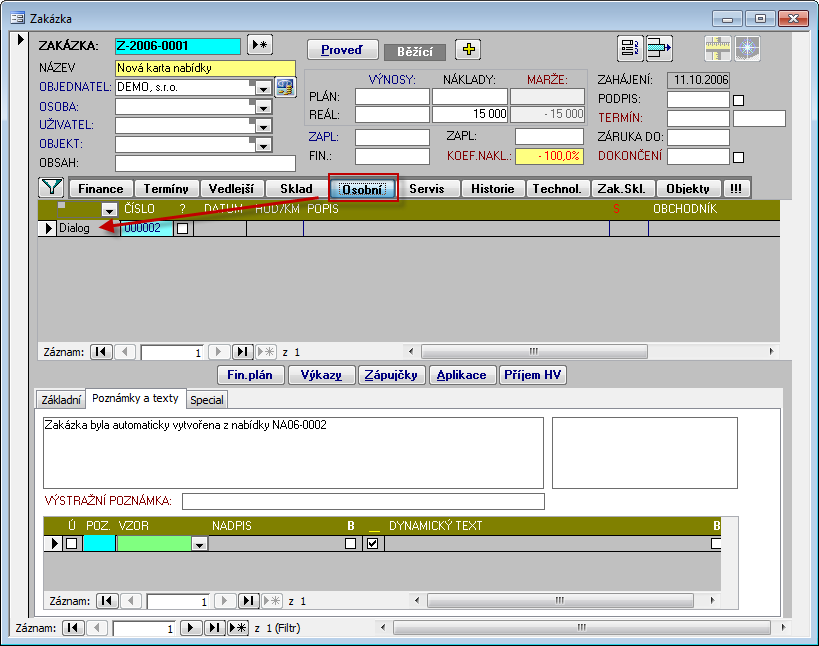Open Zápujčky
Image resolution: width=819 pixels, height=646 pixels.
391,375
